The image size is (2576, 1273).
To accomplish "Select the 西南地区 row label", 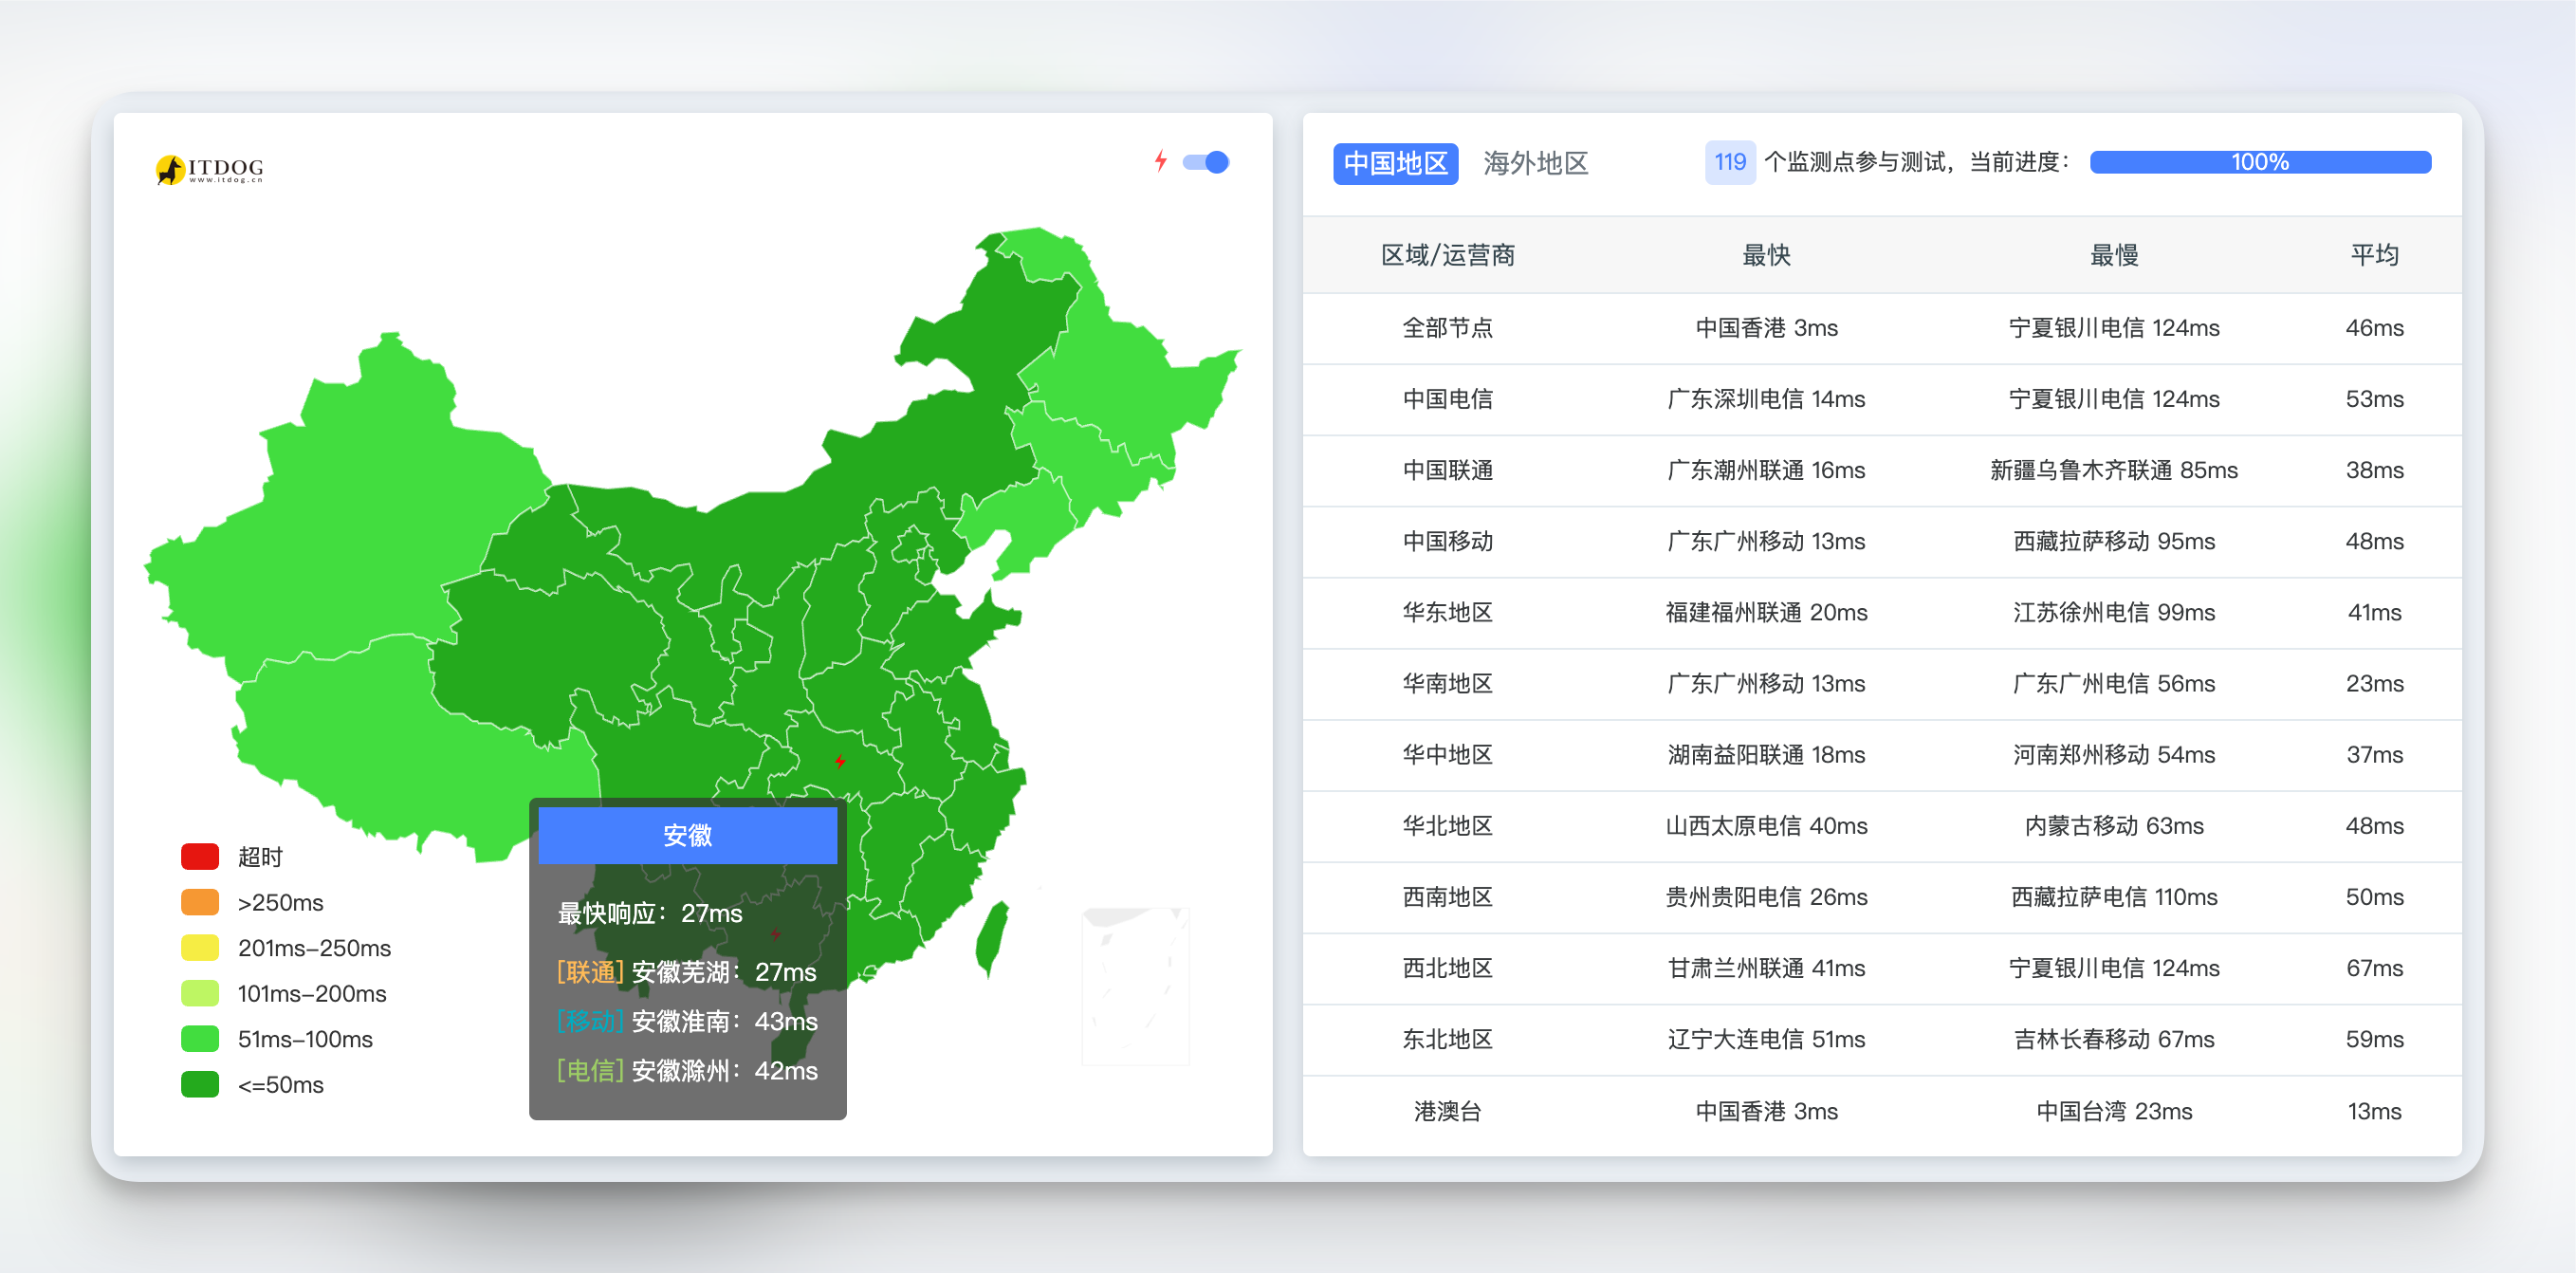I will tap(1447, 897).
